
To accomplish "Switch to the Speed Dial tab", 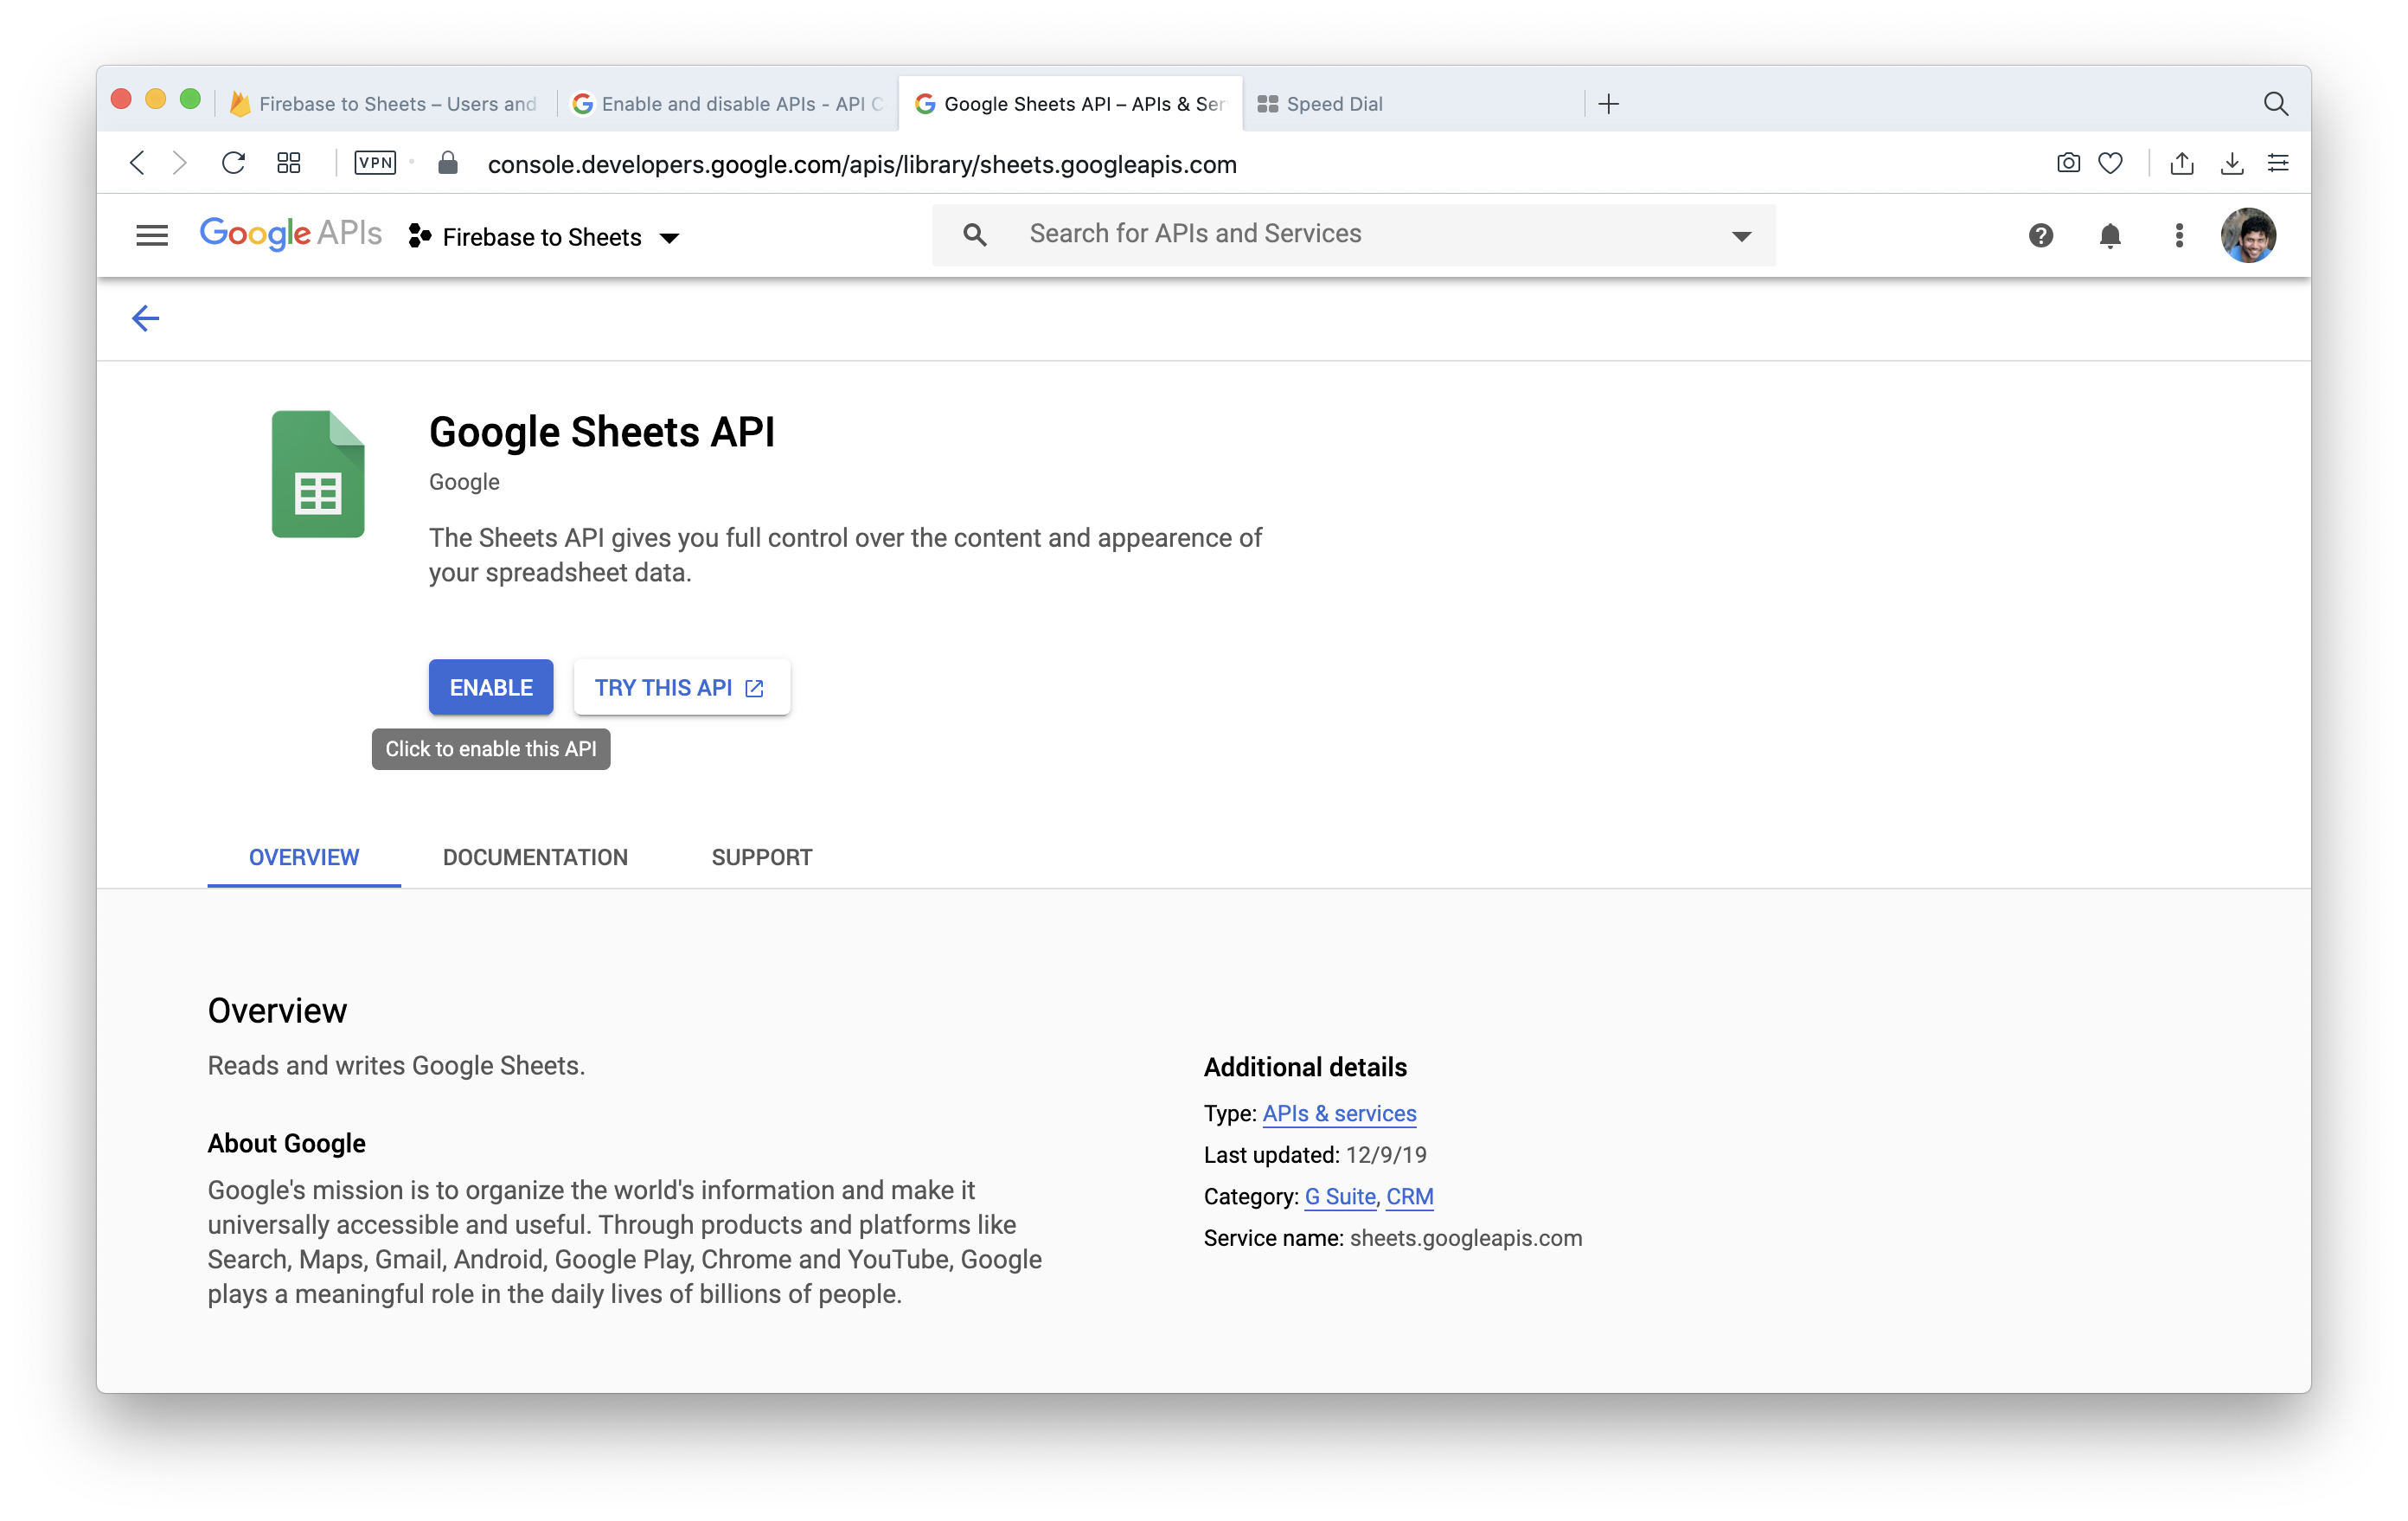I will tap(1413, 104).
